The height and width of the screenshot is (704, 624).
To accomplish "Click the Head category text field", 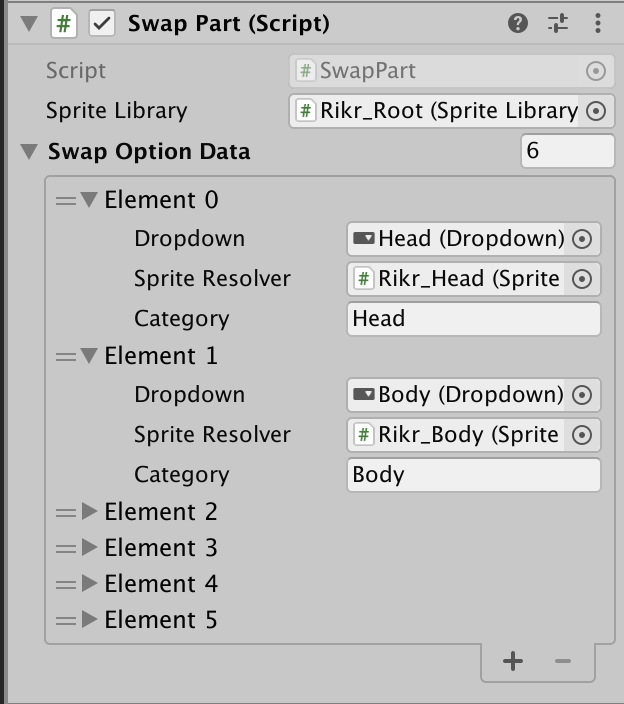I will 474,319.
